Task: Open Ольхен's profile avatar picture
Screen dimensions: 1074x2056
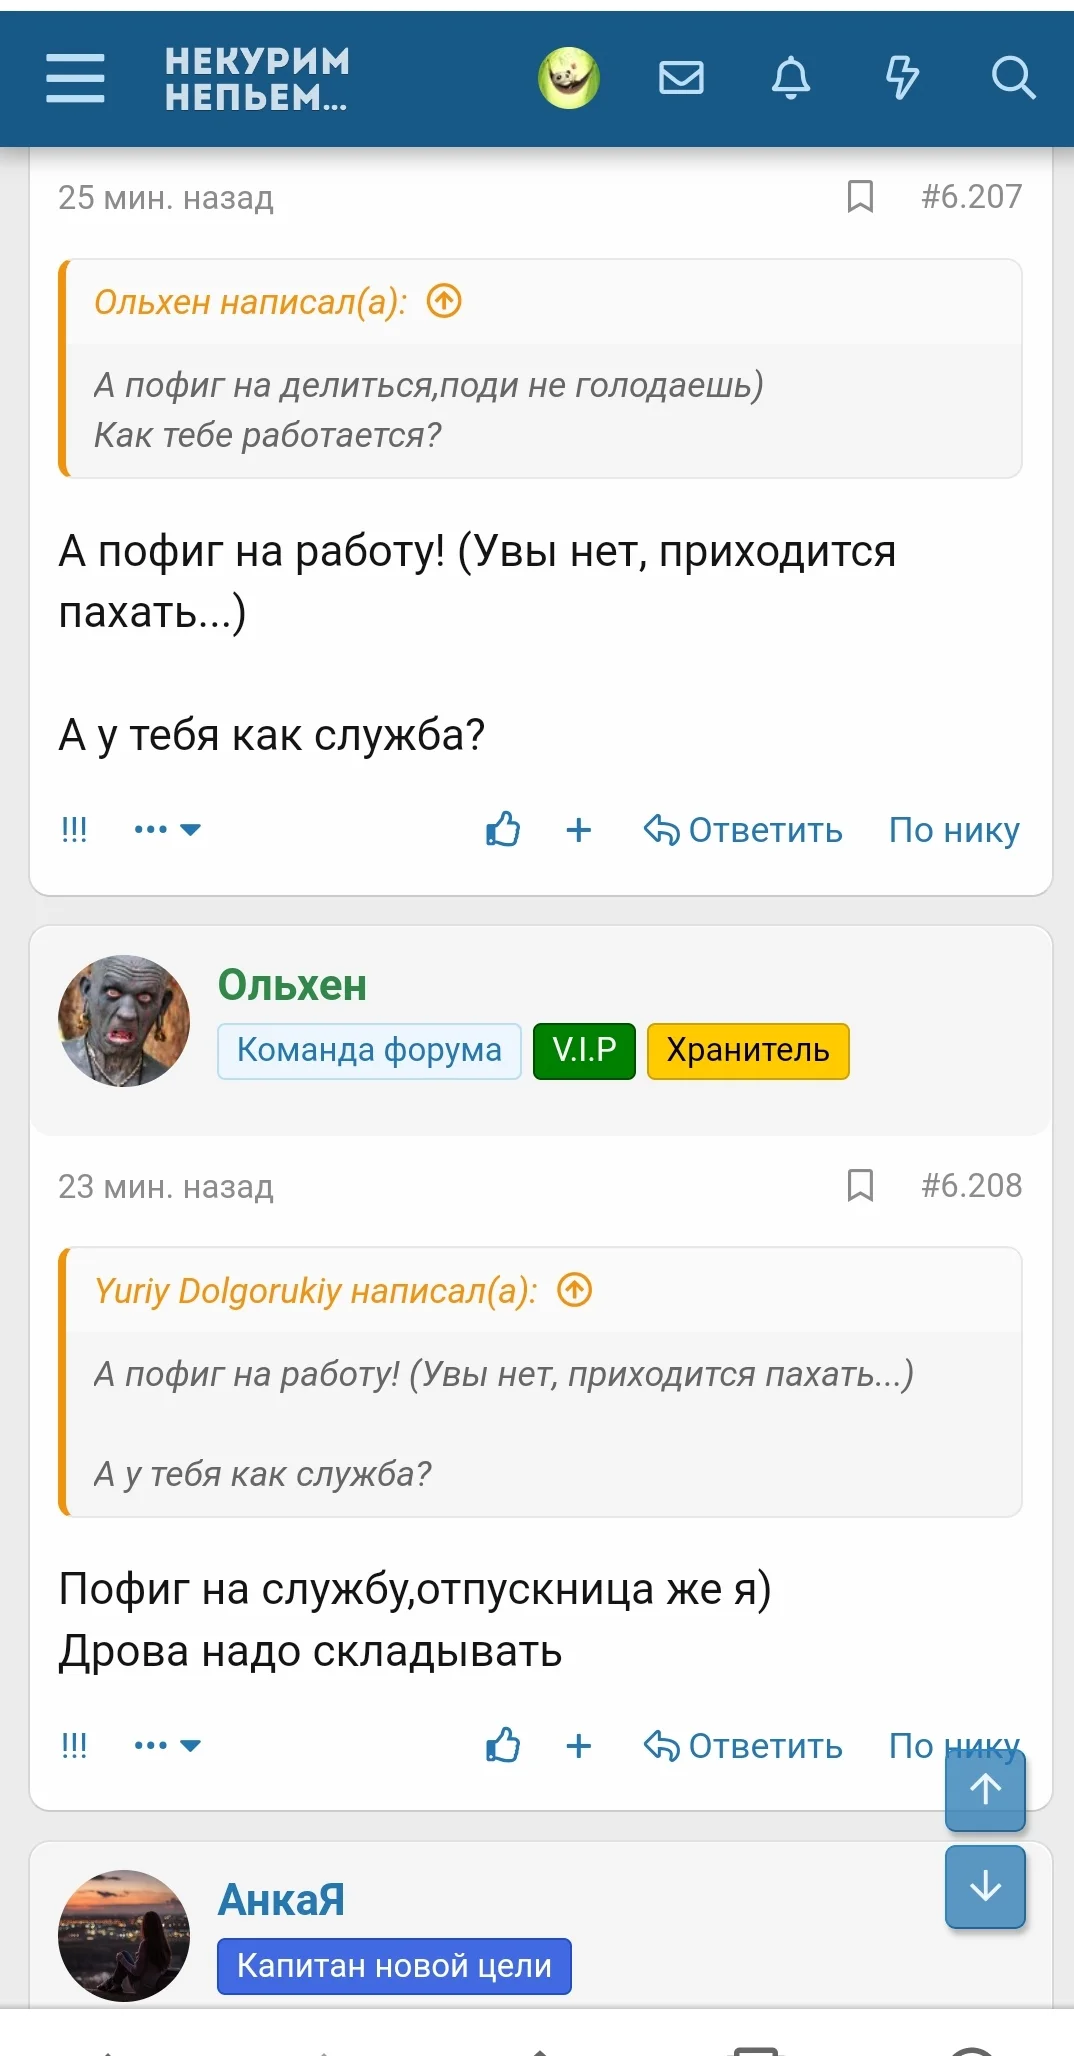Action: tap(124, 1021)
